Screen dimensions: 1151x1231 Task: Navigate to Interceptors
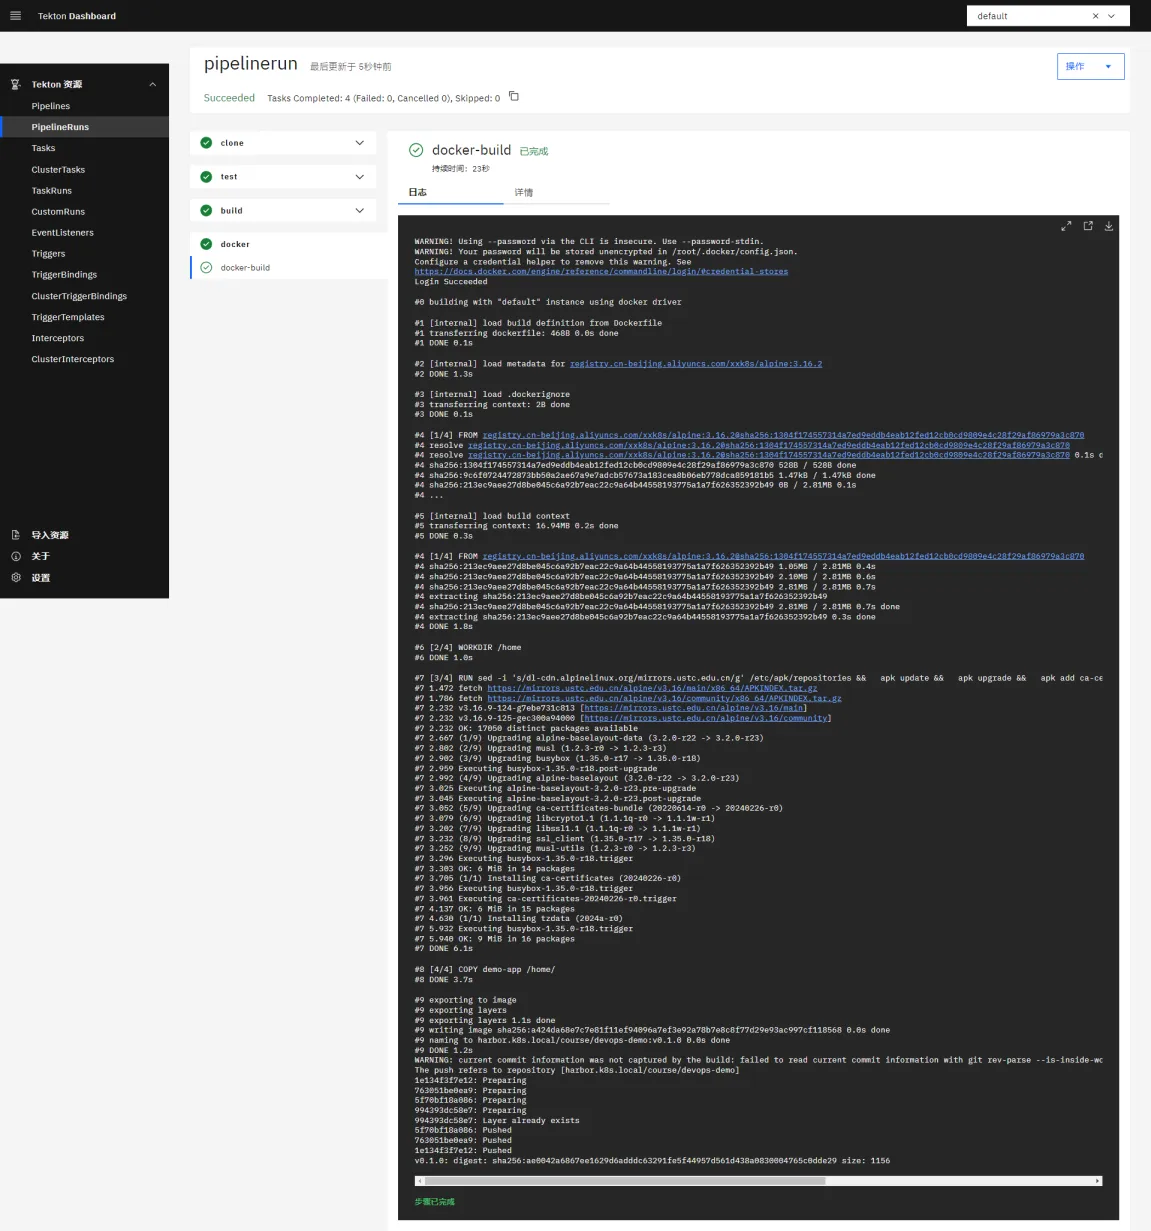point(58,338)
